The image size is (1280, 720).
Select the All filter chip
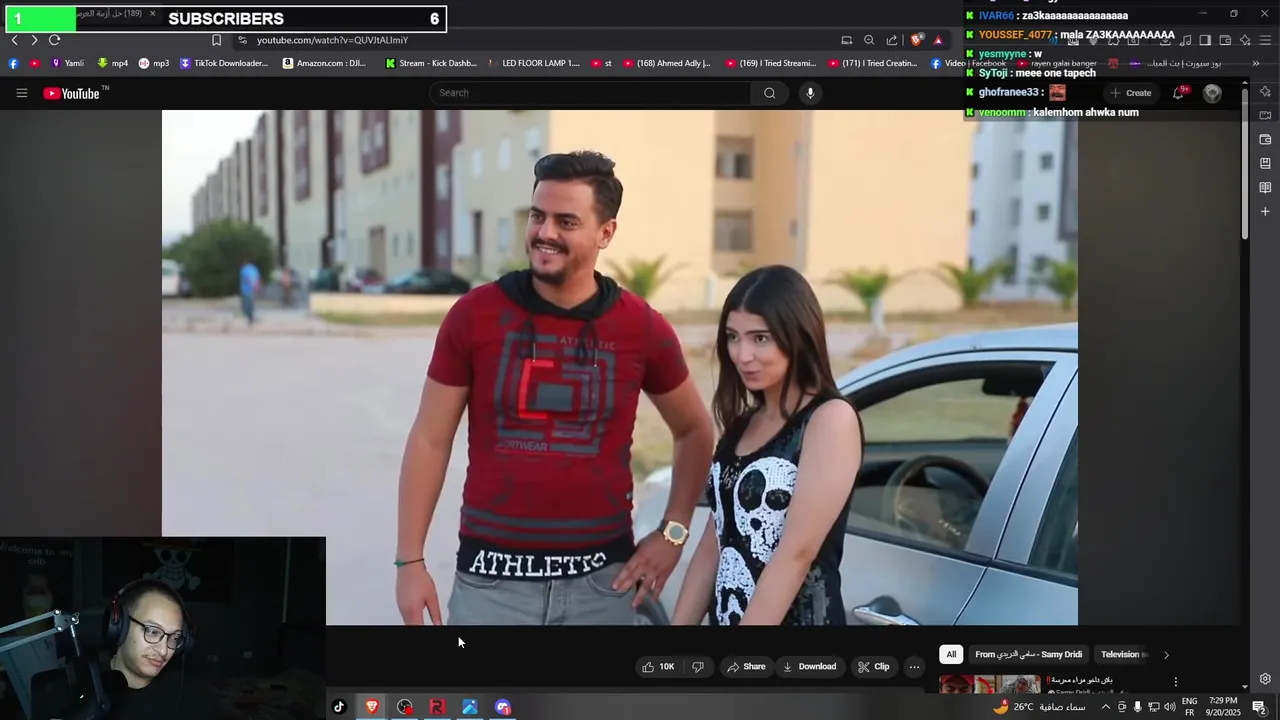(x=951, y=654)
